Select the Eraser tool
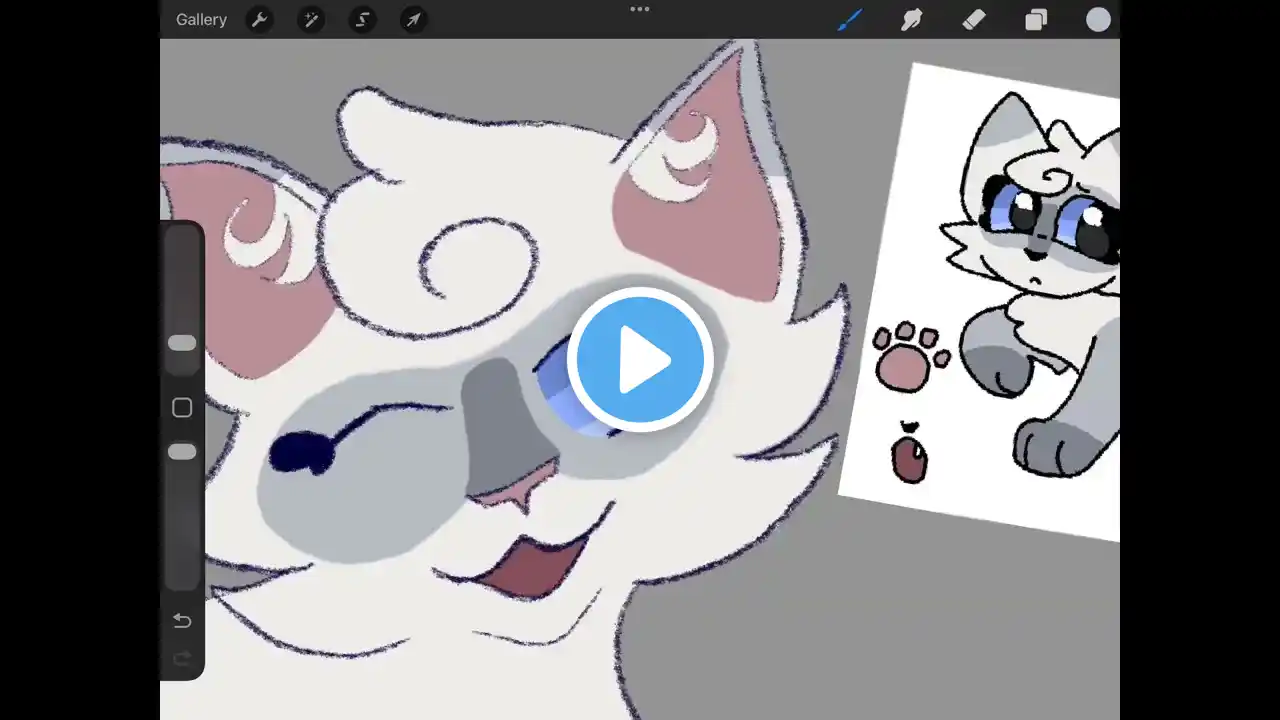 point(974,20)
